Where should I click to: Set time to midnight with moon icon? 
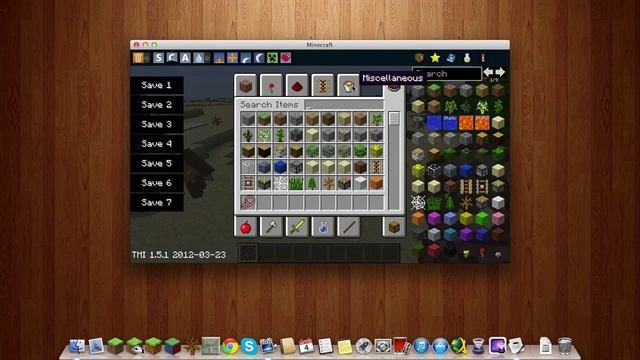point(259,58)
